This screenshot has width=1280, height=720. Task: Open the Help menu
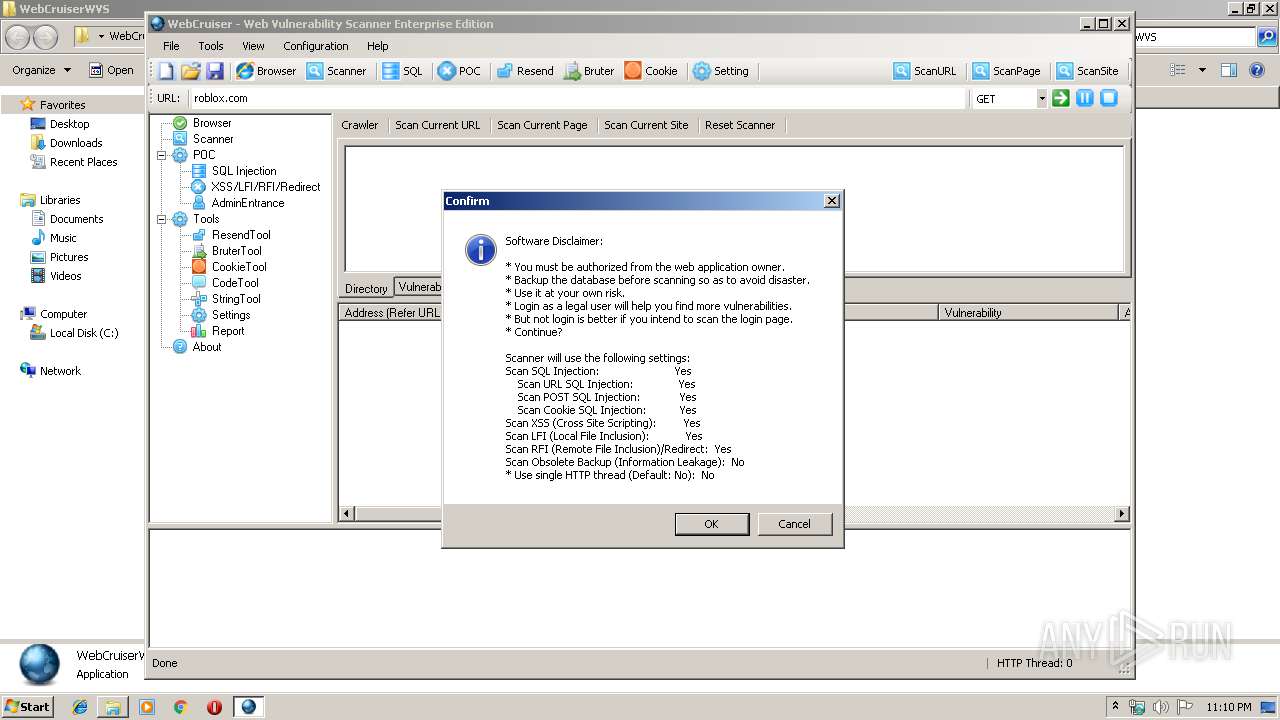[x=377, y=46]
